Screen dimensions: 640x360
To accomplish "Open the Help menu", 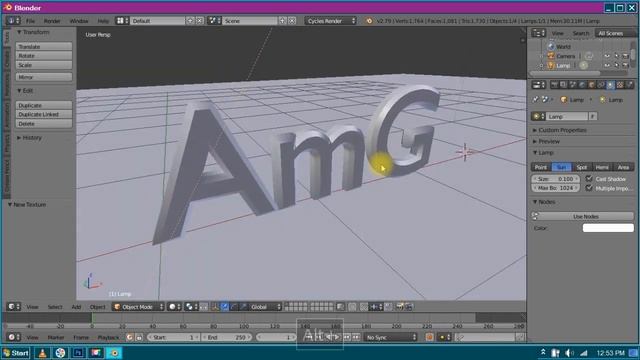I will pos(103,21).
